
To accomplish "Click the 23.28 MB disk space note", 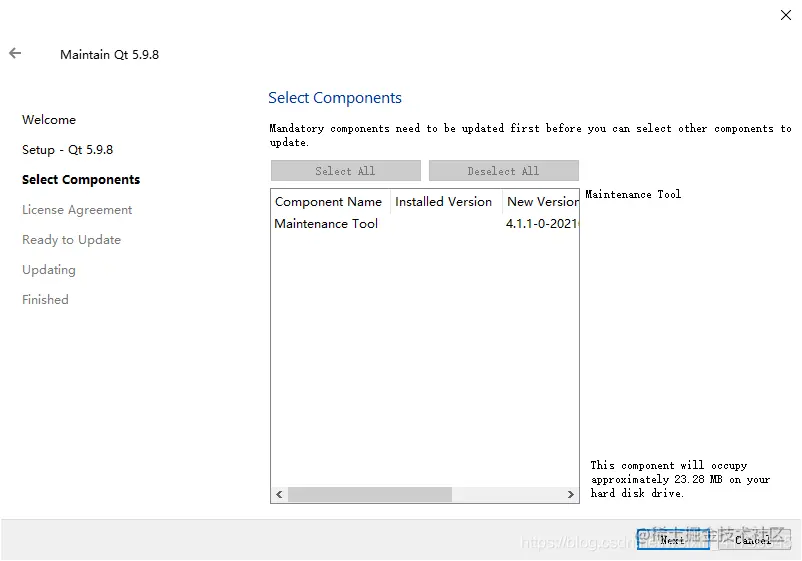I will pos(680,479).
